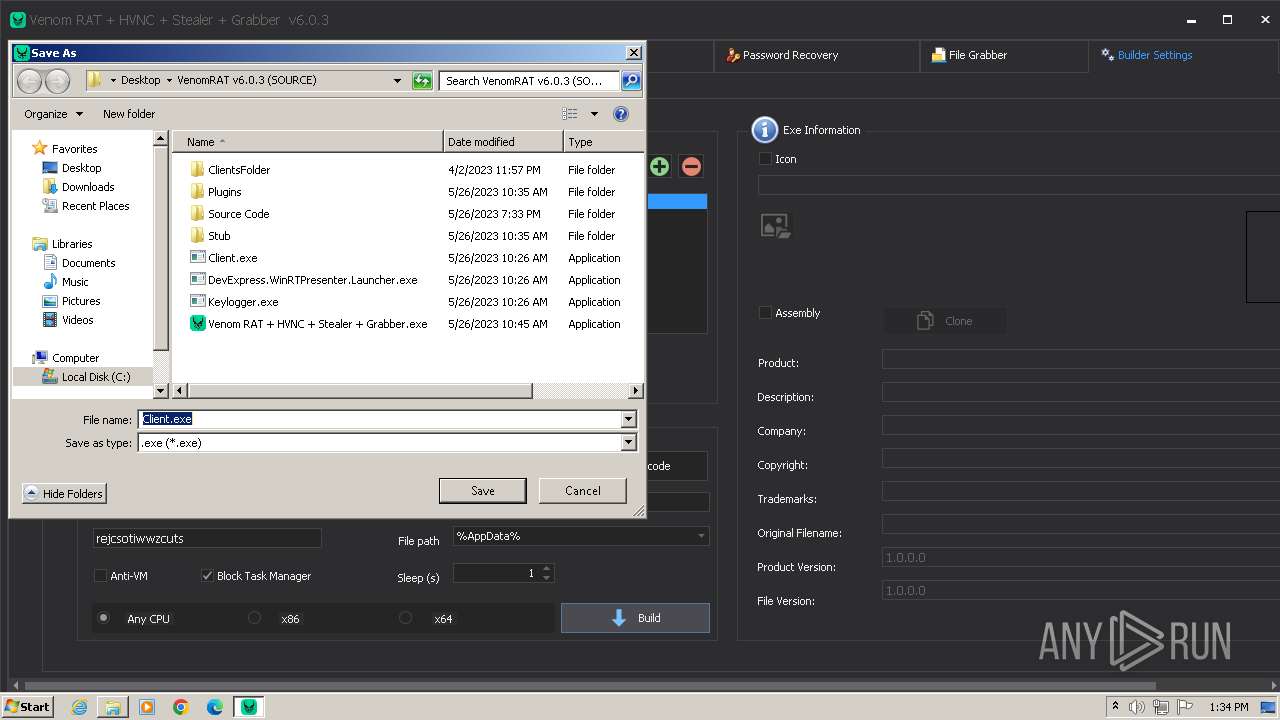The image size is (1280, 720).
Task: Click the Clone button
Action: click(x=945, y=321)
